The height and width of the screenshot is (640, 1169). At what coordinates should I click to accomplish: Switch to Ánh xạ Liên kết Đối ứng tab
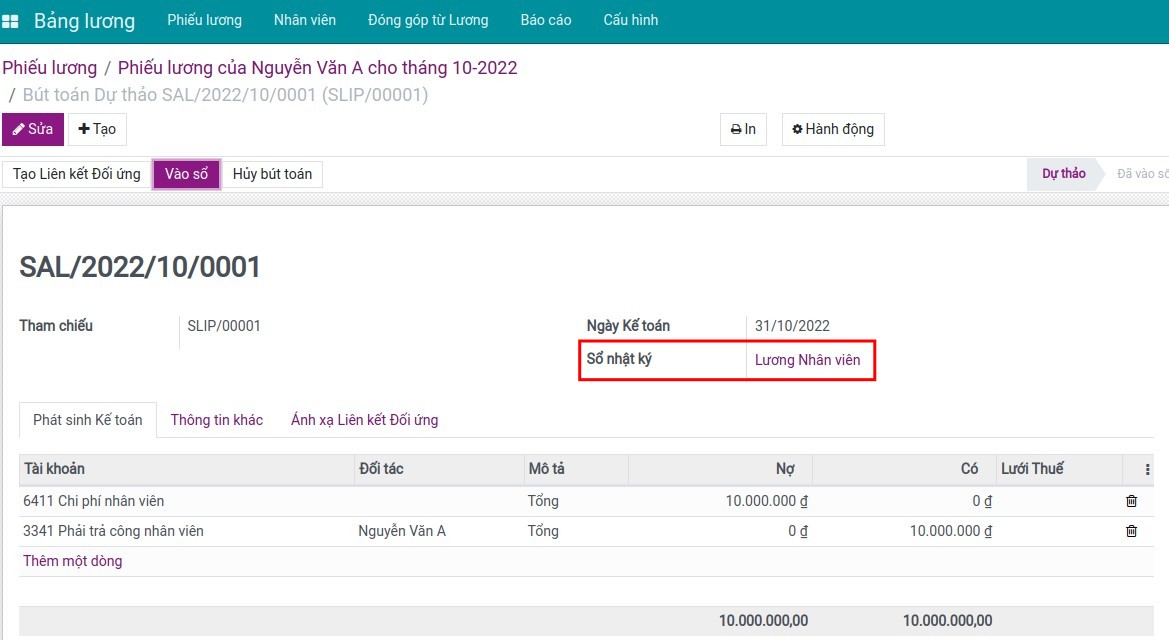tap(364, 420)
